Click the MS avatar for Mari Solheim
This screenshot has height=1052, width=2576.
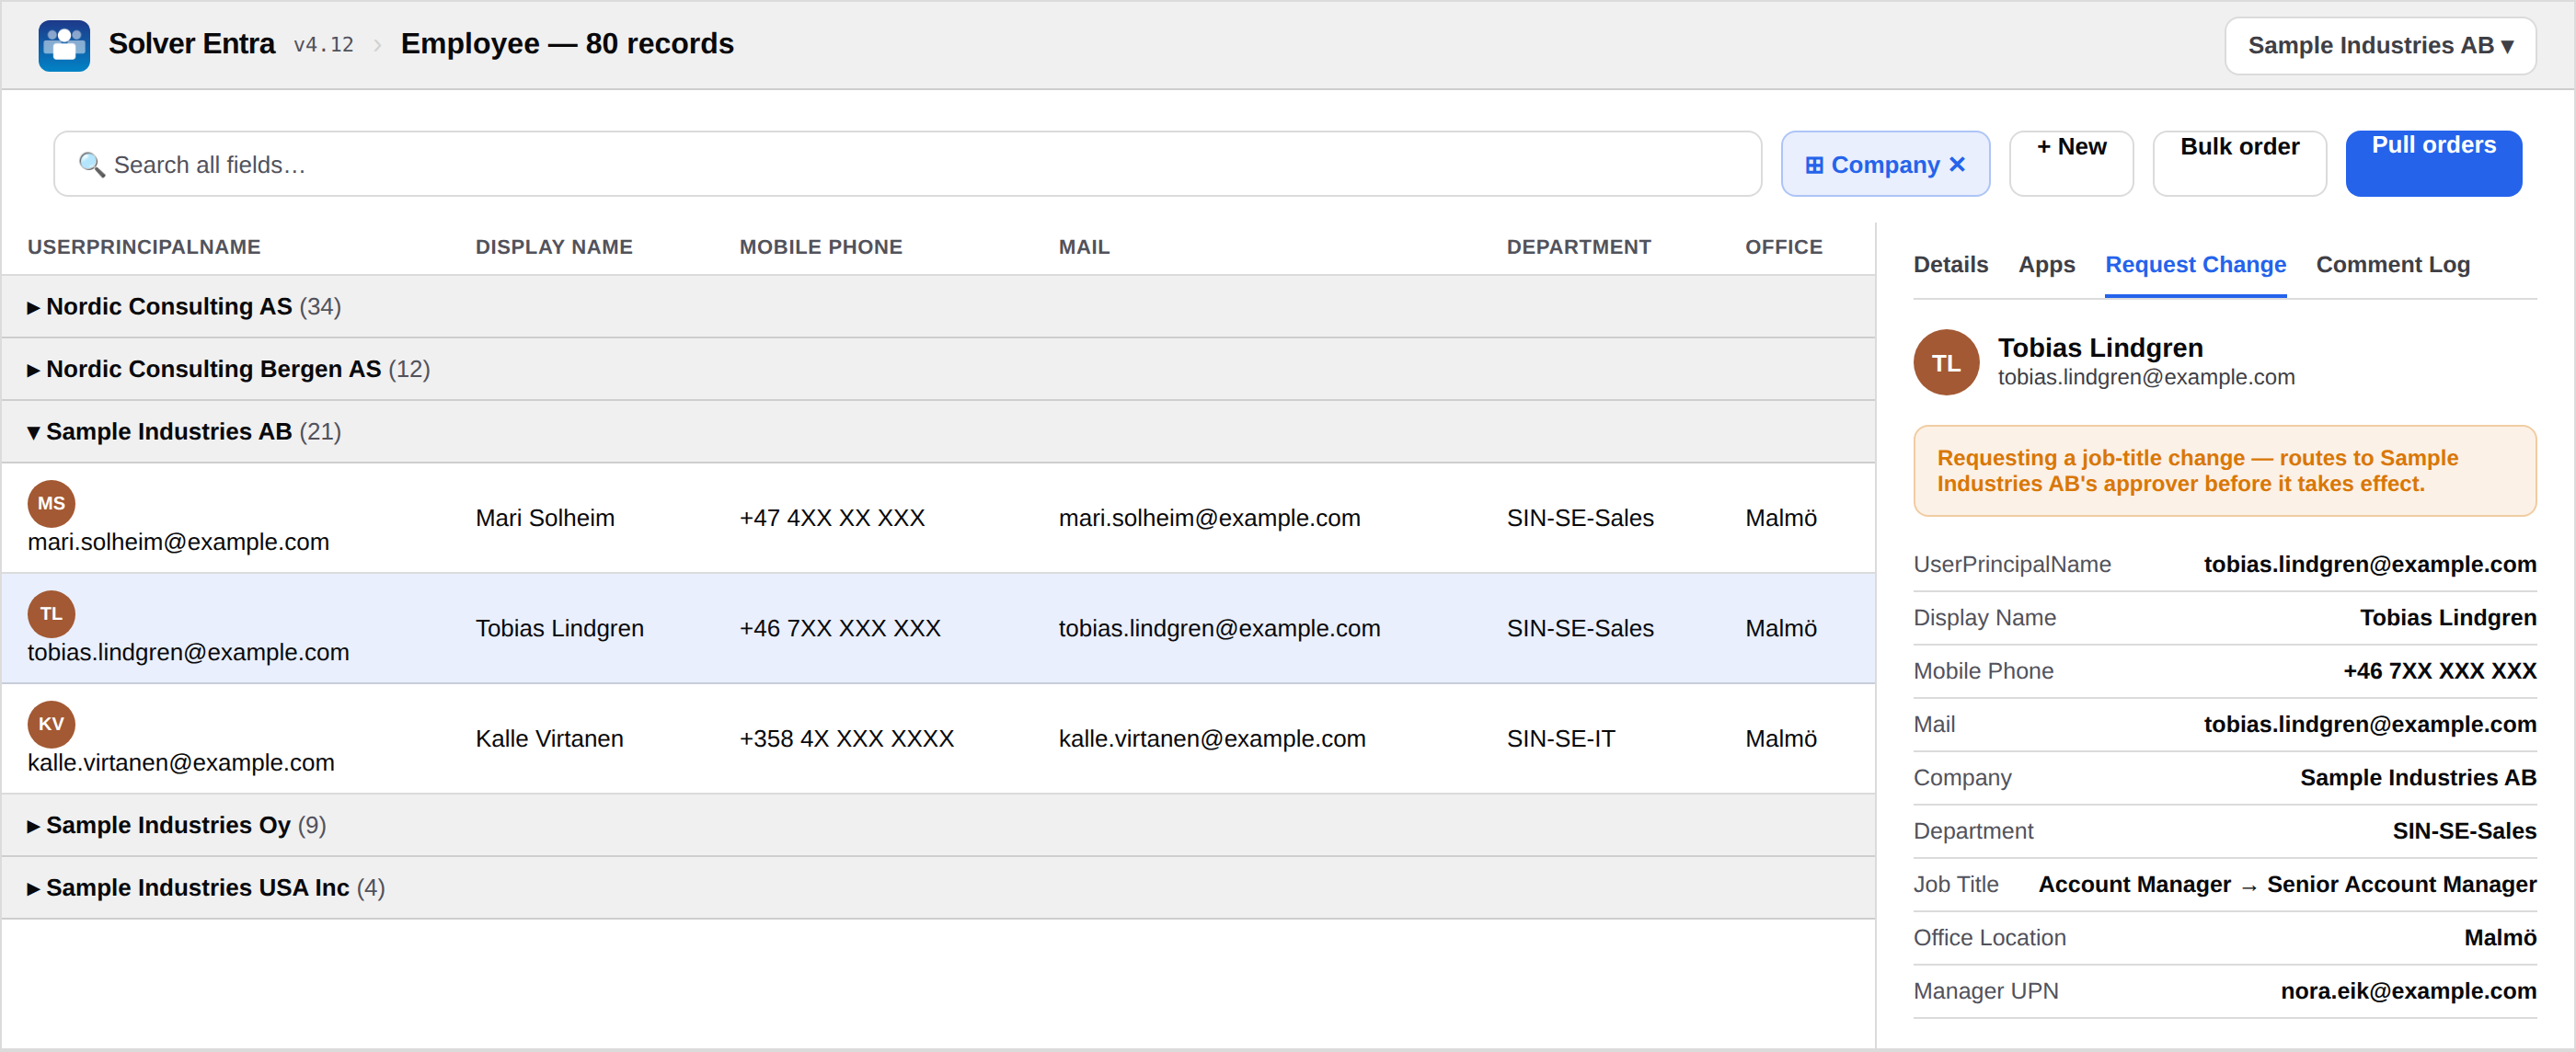51,503
